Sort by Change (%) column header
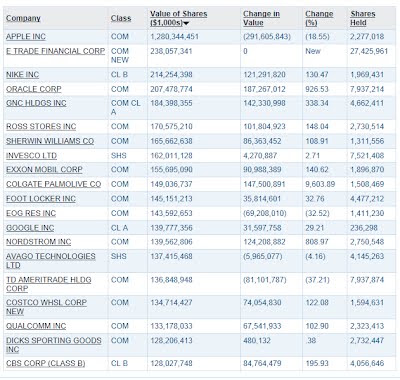 tap(319, 18)
